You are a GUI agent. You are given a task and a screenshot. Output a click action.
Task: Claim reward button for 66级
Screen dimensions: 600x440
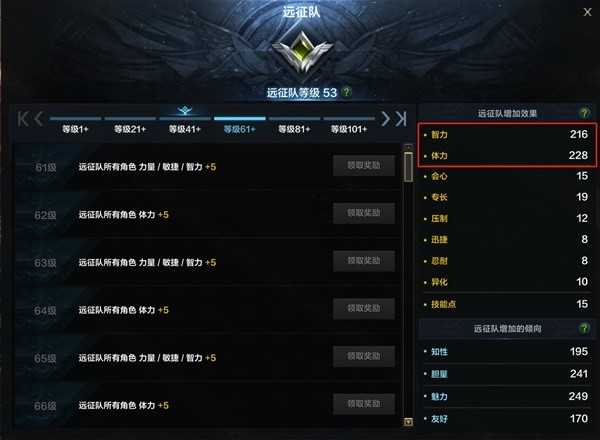tap(364, 404)
